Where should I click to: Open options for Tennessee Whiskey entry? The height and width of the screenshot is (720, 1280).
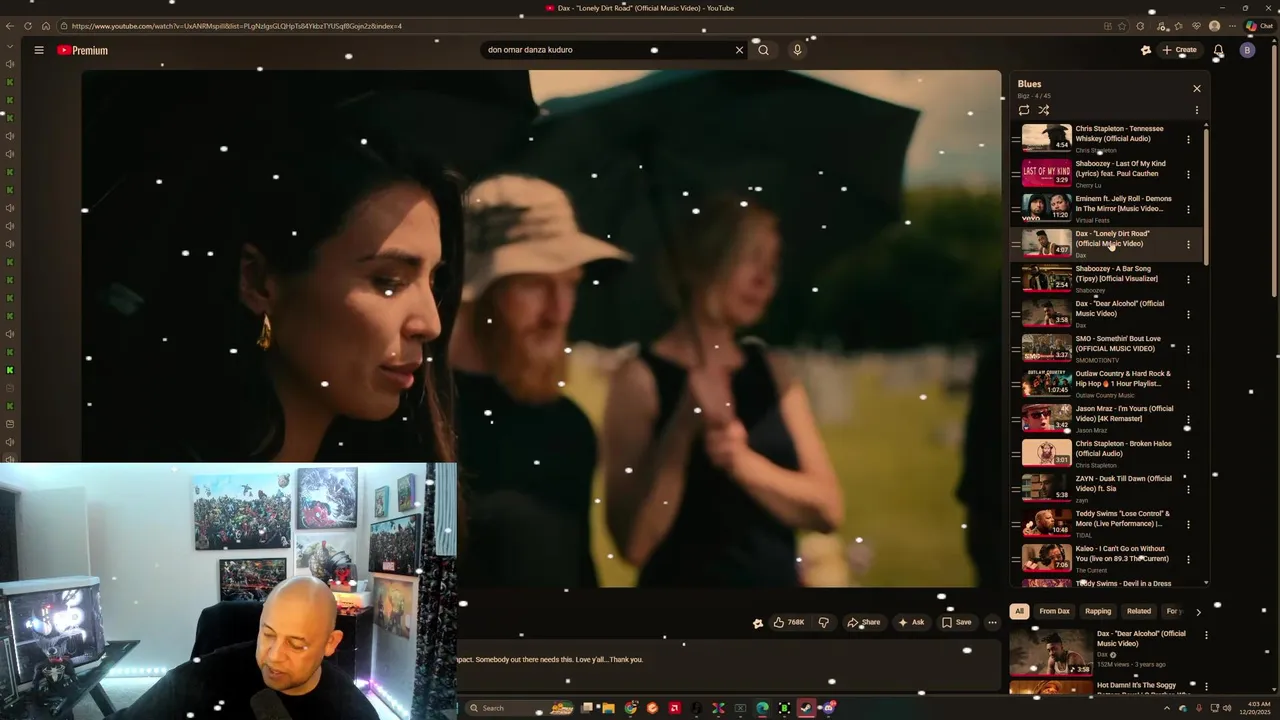coord(1188,139)
